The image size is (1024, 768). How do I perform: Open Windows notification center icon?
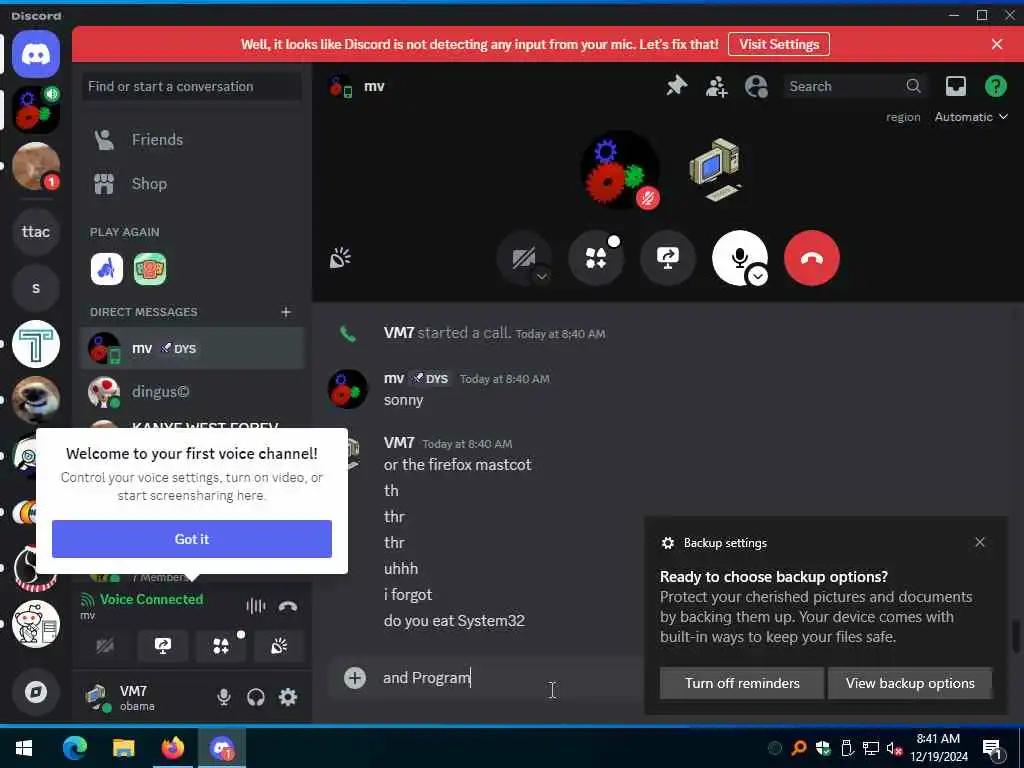(993, 749)
